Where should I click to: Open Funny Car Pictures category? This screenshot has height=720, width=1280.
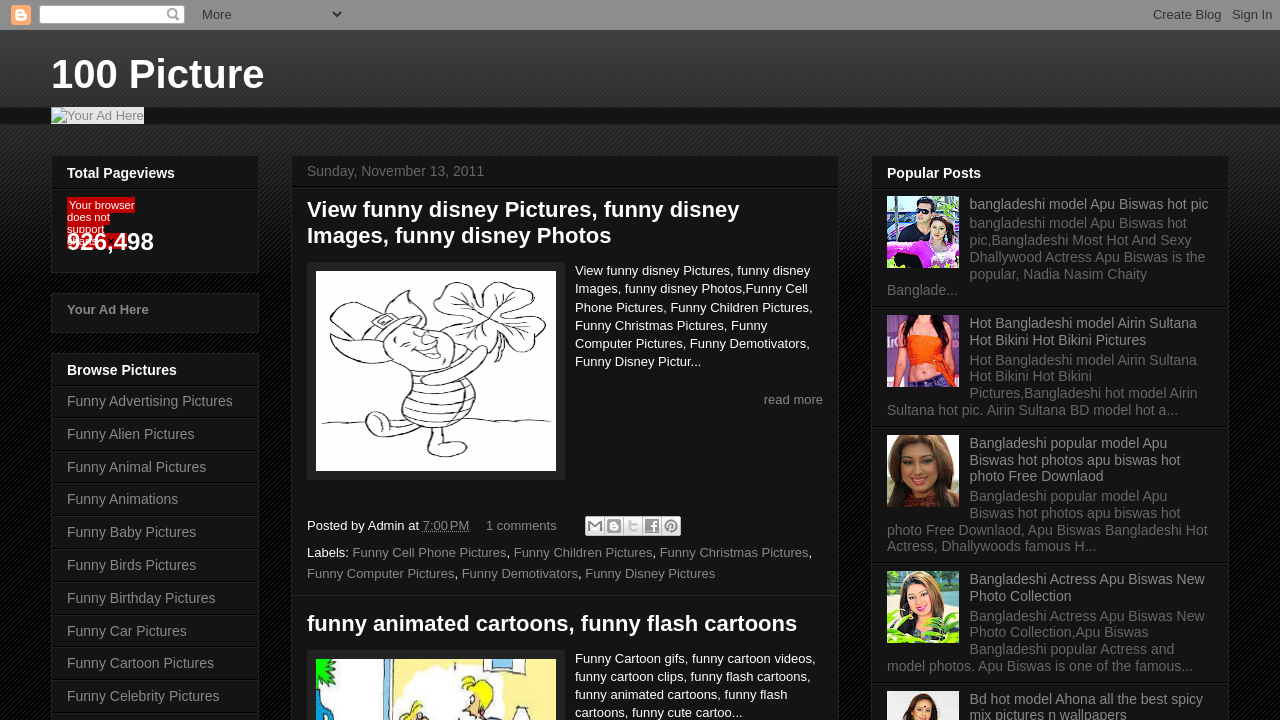pos(127,631)
